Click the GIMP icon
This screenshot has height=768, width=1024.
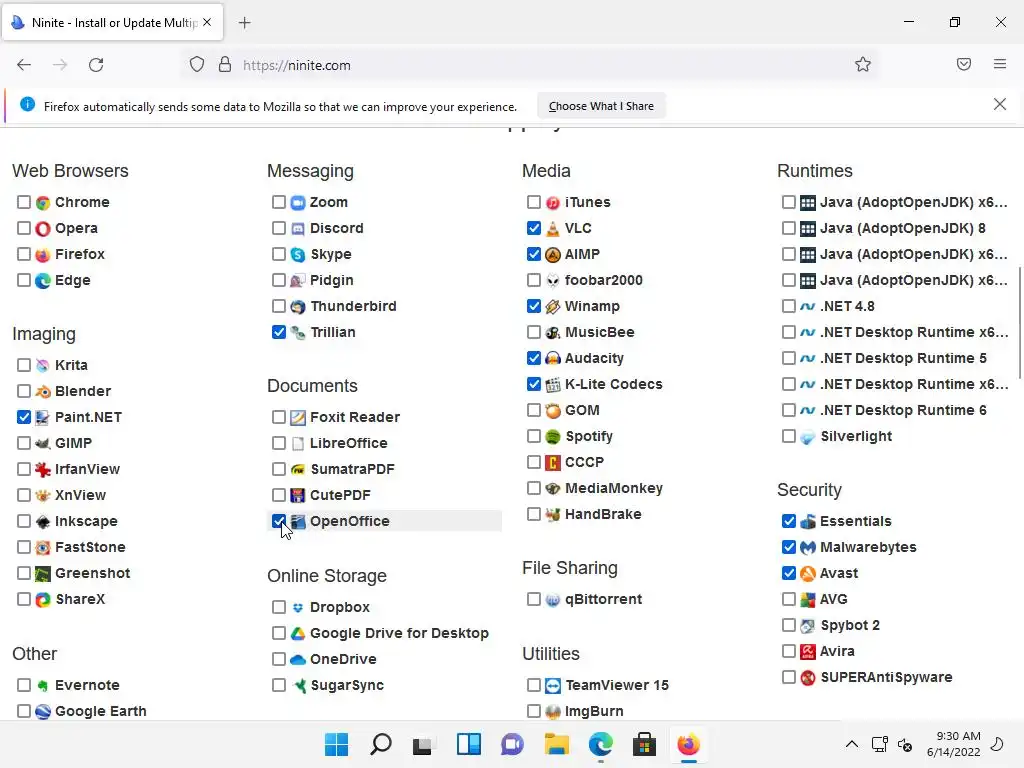(x=43, y=443)
